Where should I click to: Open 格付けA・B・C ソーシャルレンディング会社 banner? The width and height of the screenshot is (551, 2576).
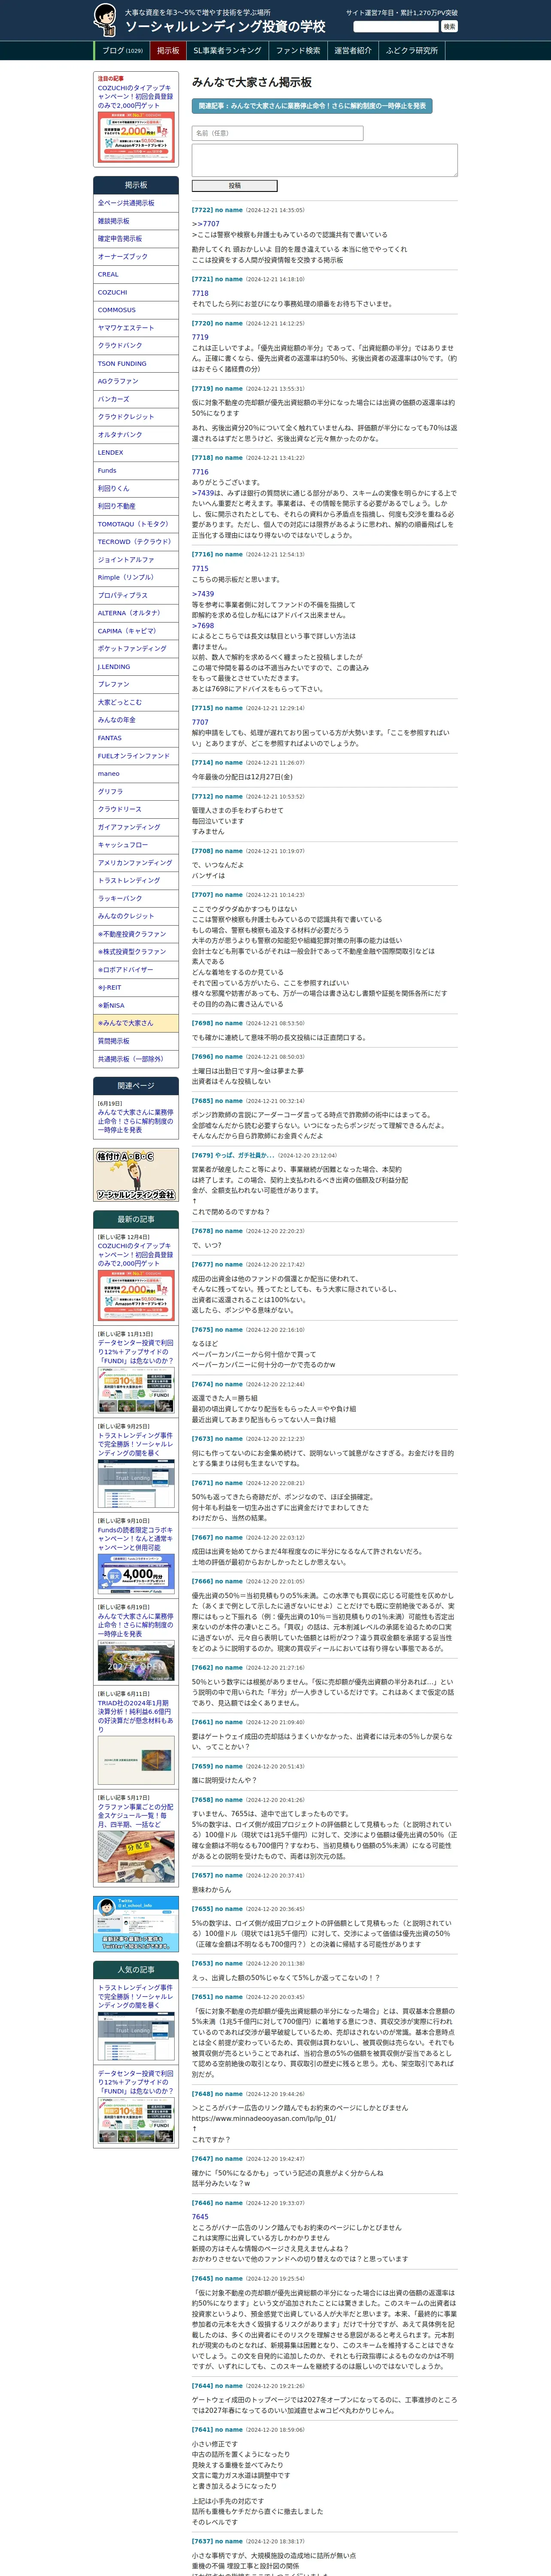click(136, 1176)
